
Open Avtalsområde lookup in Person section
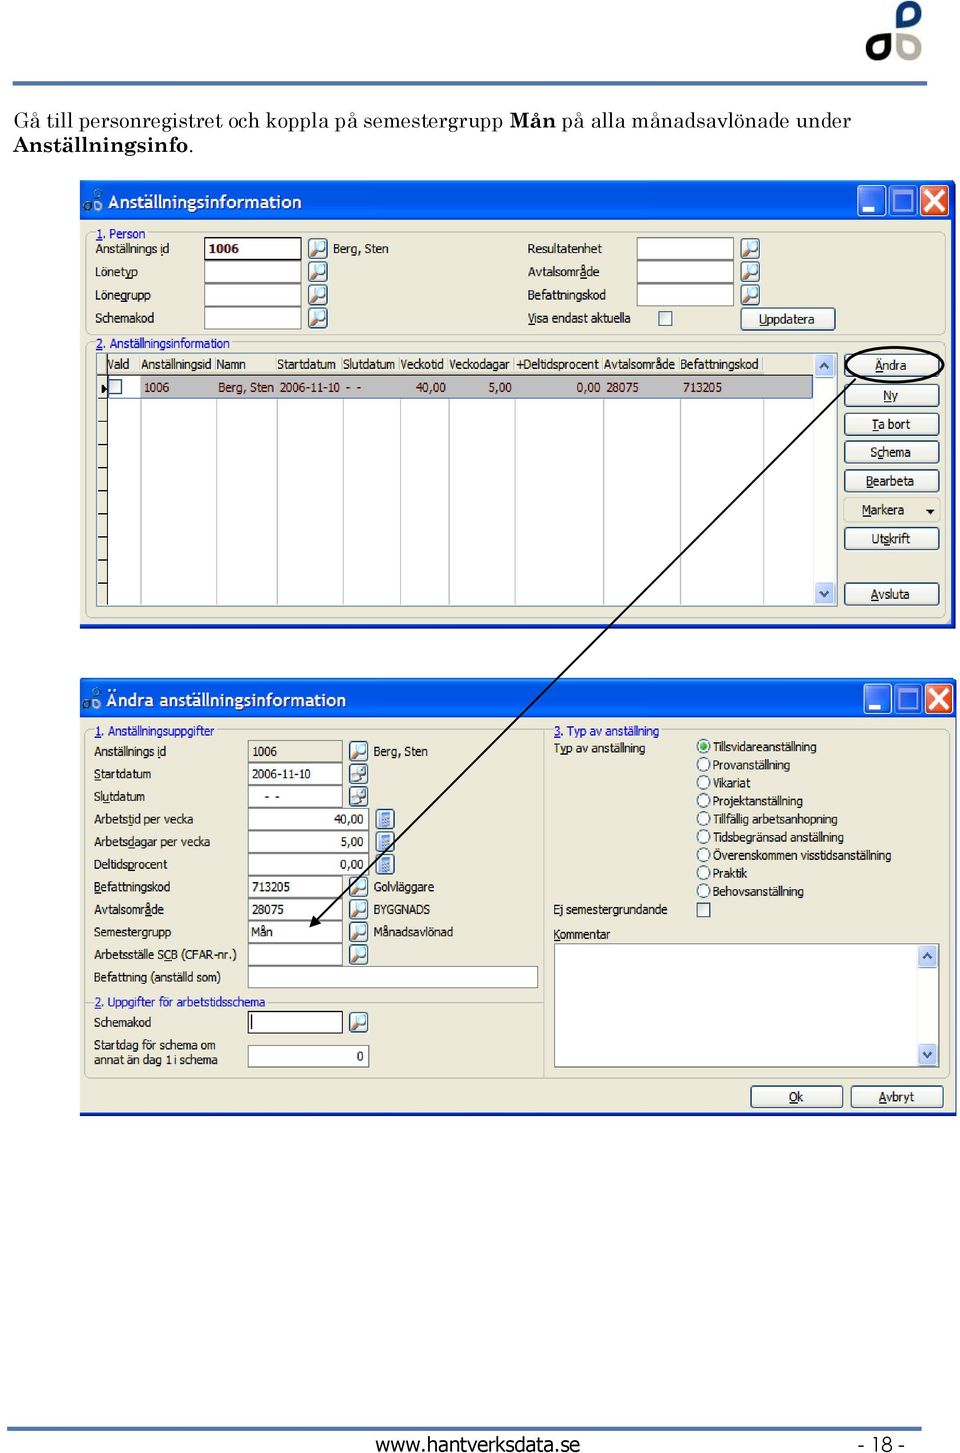(750, 271)
